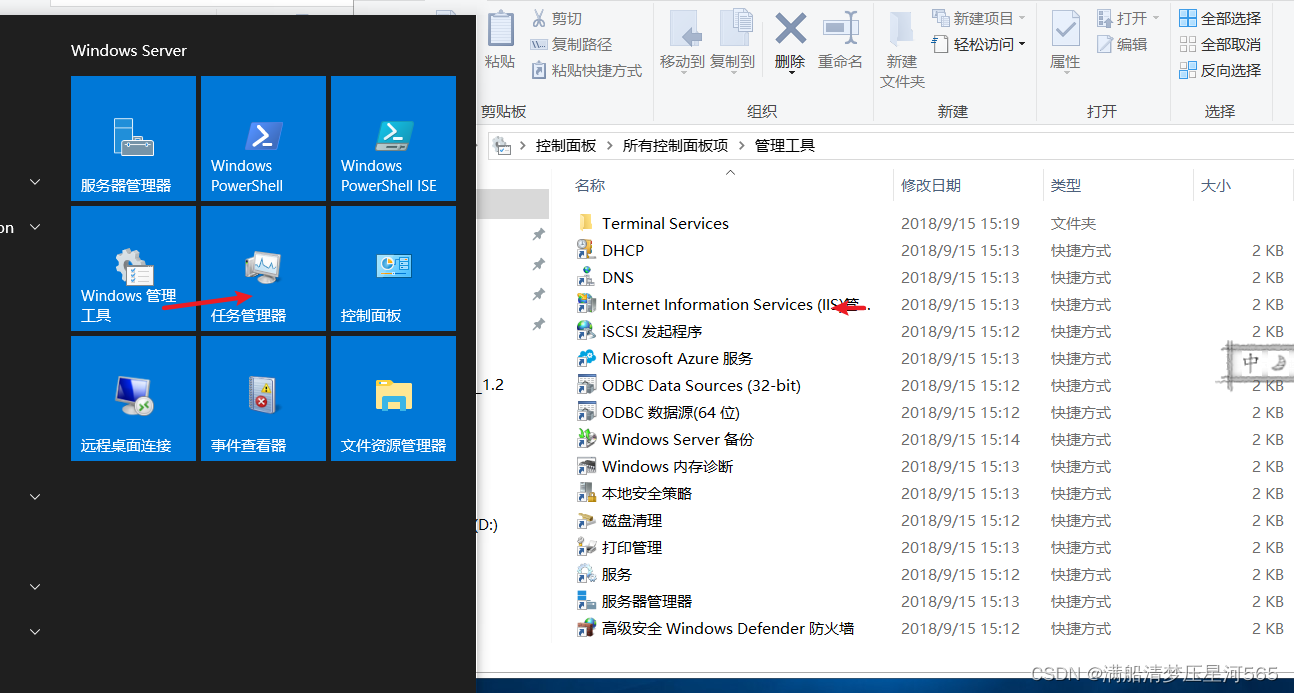
Task: Click the red X 删除 icon
Action: (790, 28)
